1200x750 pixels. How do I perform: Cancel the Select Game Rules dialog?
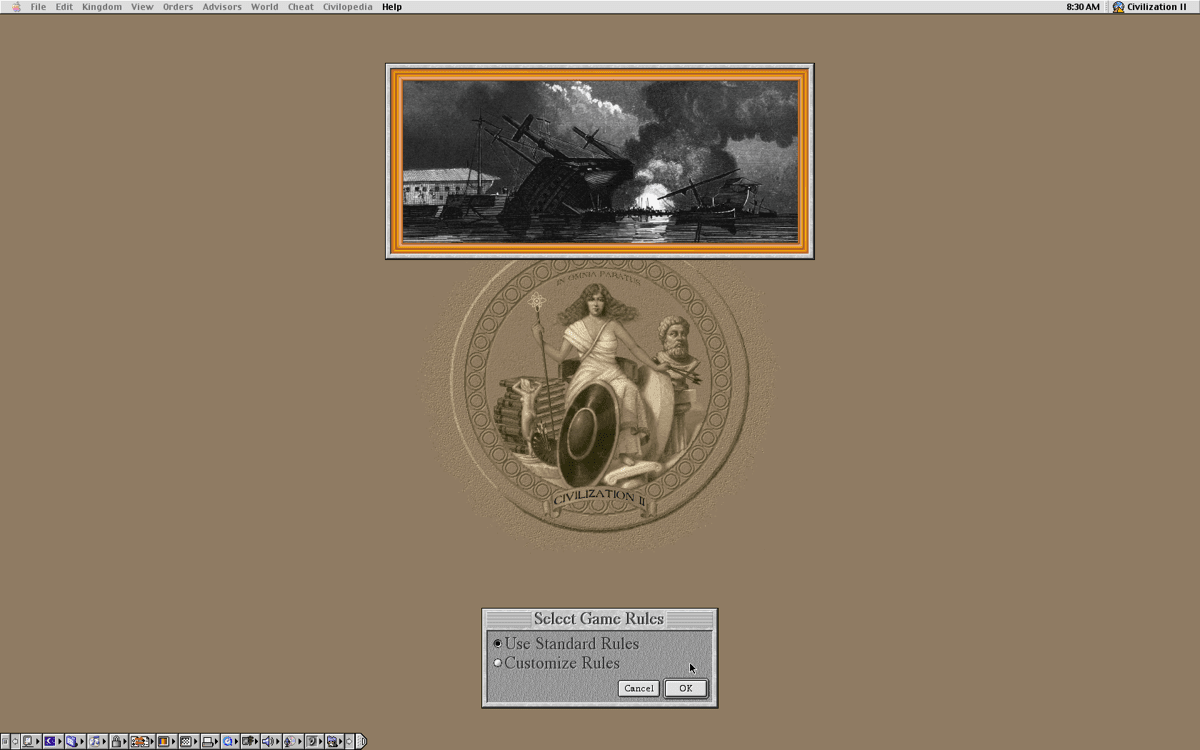(x=638, y=688)
